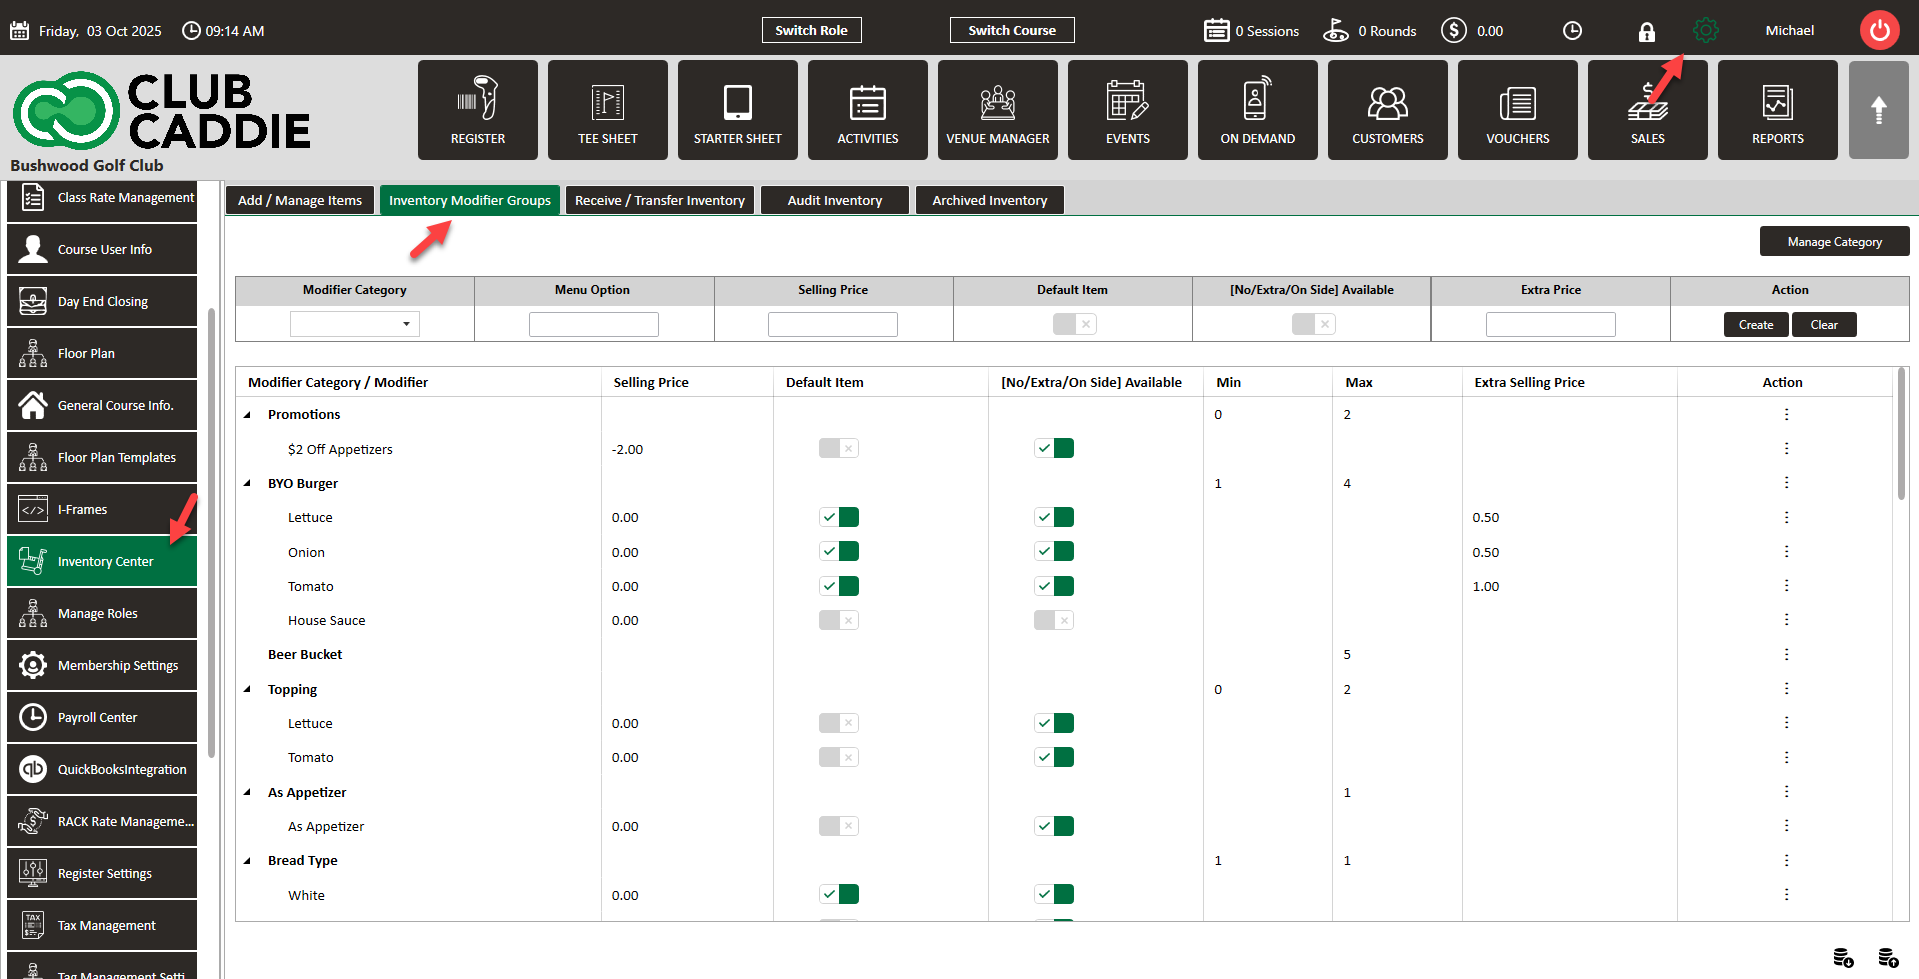
Task: Open the green settings gear icon
Action: click(x=1706, y=31)
